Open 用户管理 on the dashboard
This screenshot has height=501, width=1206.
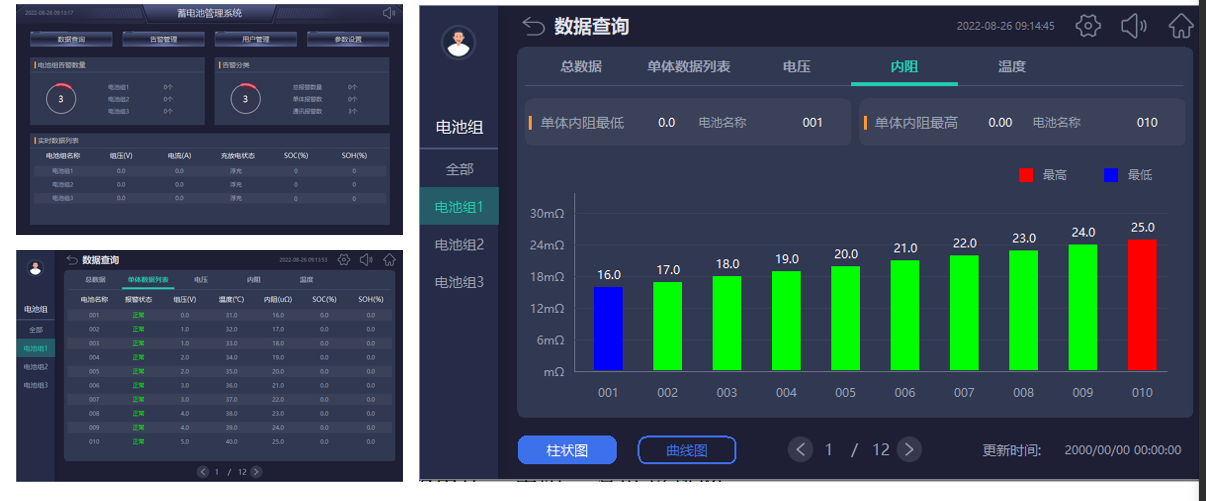pos(256,40)
